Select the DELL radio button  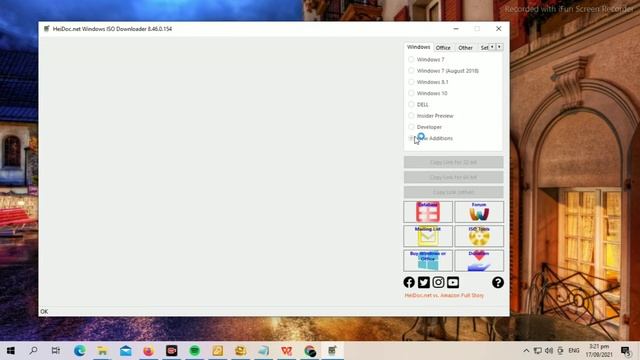coord(411,104)
